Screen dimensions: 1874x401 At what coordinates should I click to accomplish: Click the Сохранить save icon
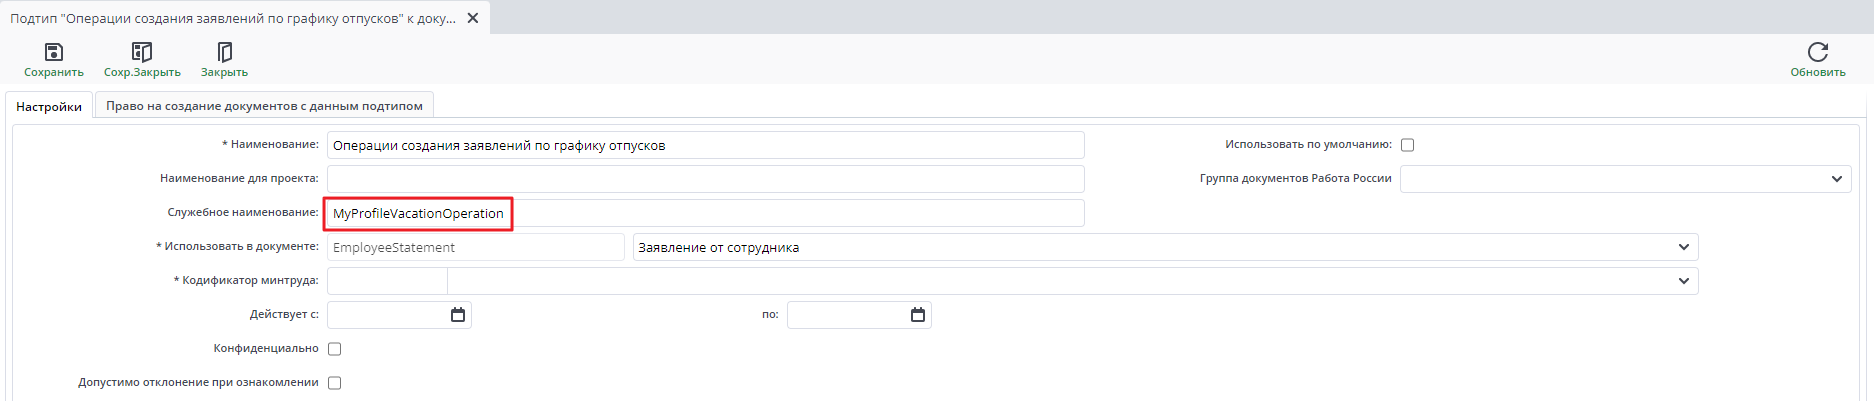[x=54, y=52]
